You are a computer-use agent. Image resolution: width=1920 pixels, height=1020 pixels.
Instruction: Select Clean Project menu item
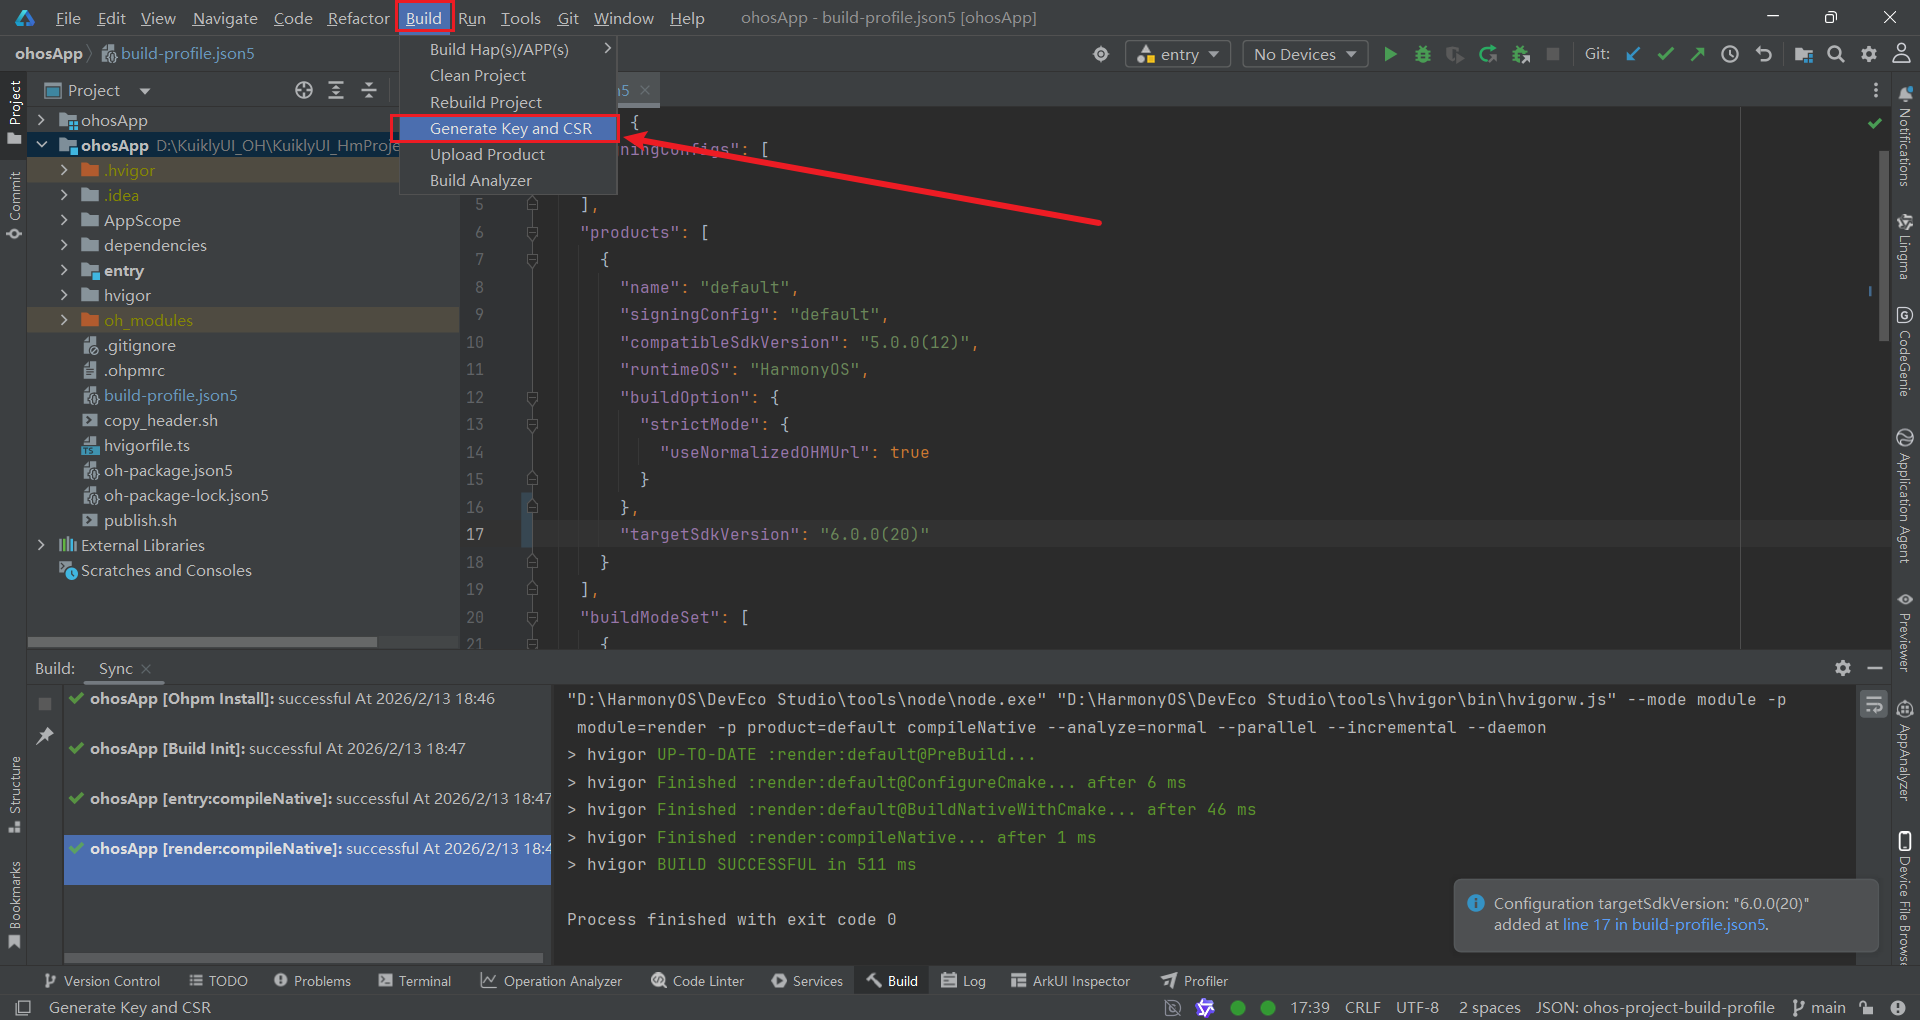coord(508,75)
